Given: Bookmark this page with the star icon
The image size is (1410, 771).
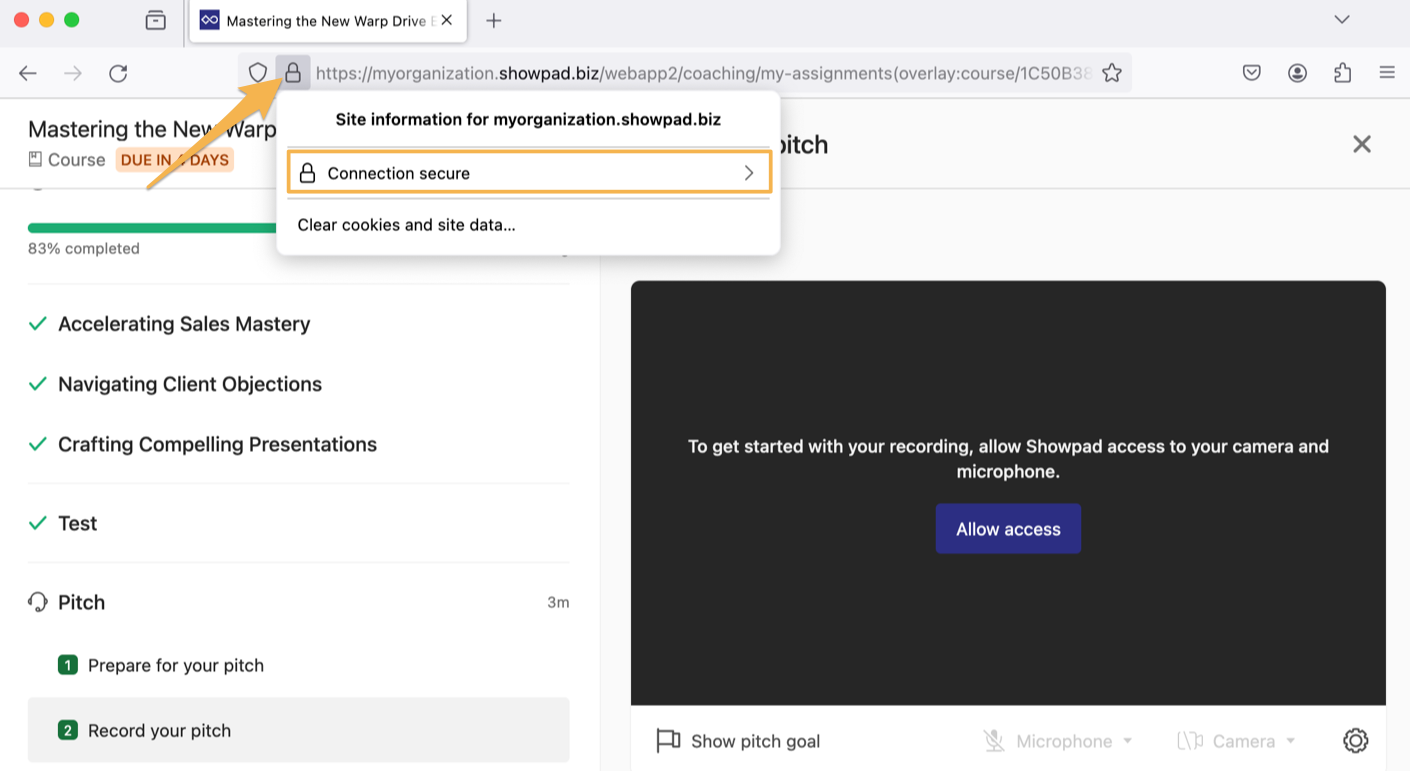Looking at the screenshot, I should pos(1112,72).
